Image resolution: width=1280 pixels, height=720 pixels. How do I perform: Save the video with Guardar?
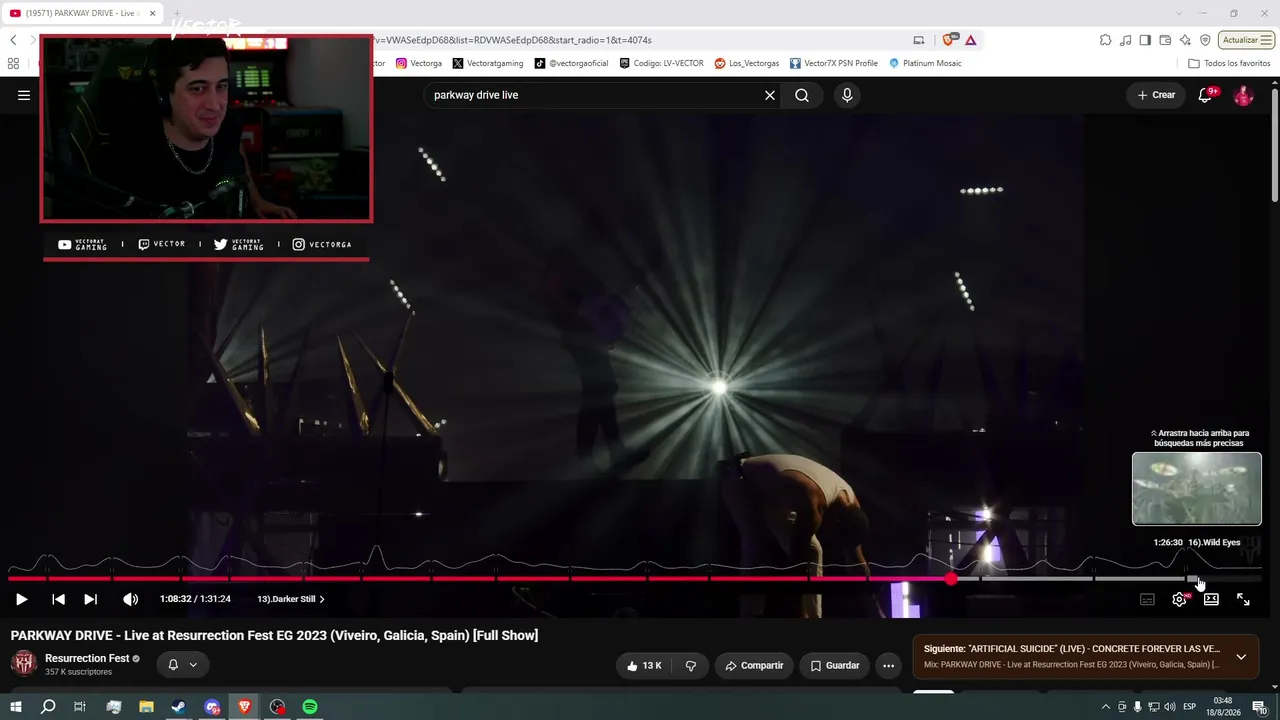[834, 665]
